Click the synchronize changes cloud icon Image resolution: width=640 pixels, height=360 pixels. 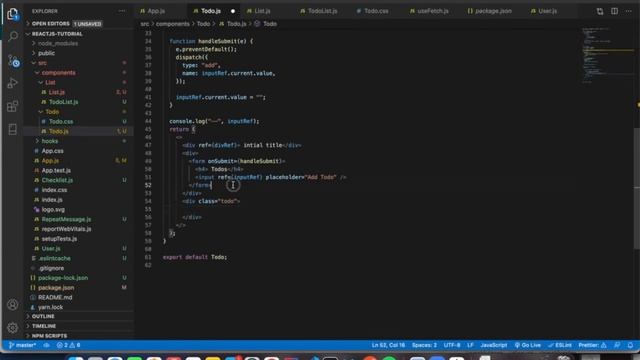tap(47, 345)
